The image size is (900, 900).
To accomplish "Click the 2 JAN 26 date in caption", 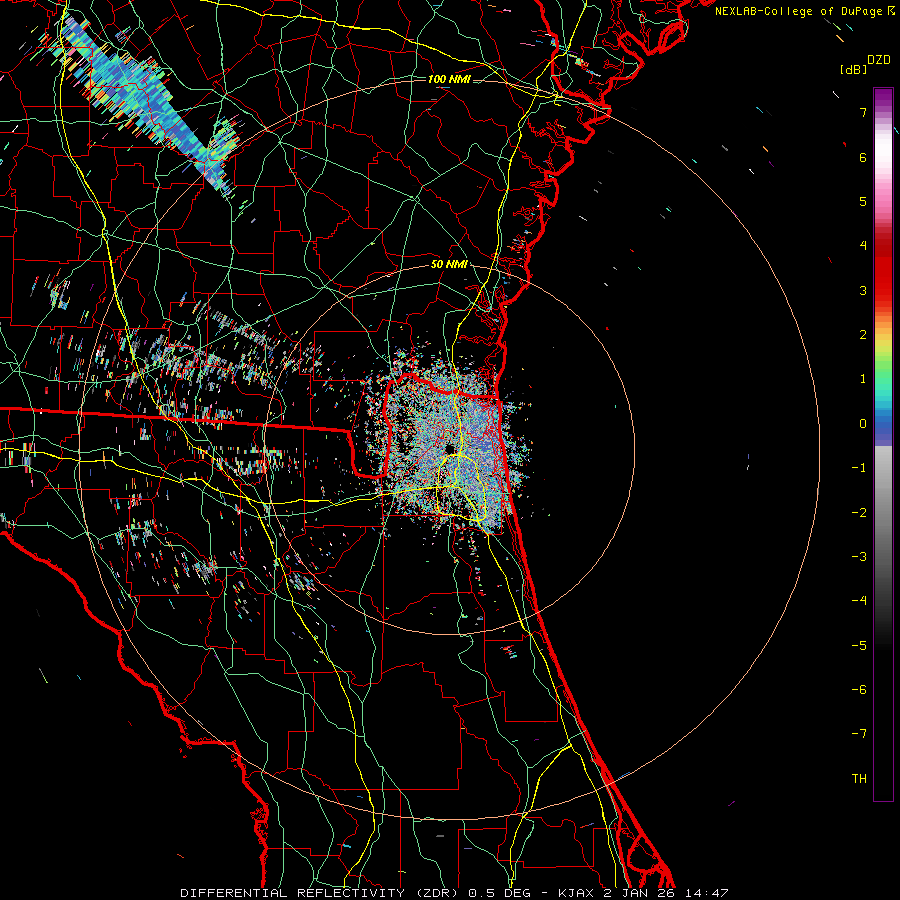I will point(639,893).
